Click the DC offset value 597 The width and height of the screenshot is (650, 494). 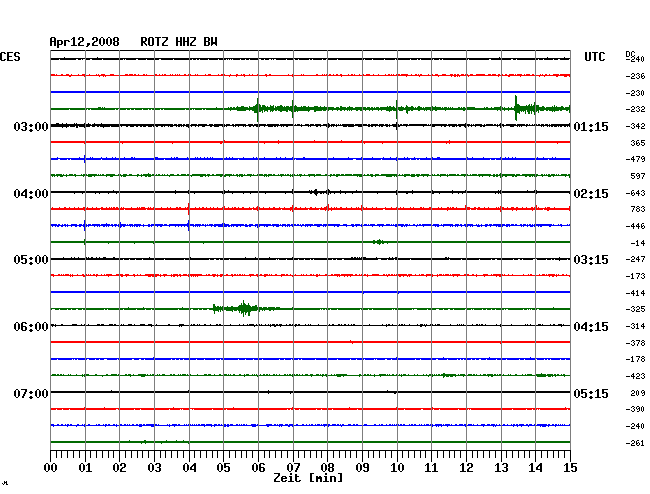[x=638, y=176]
